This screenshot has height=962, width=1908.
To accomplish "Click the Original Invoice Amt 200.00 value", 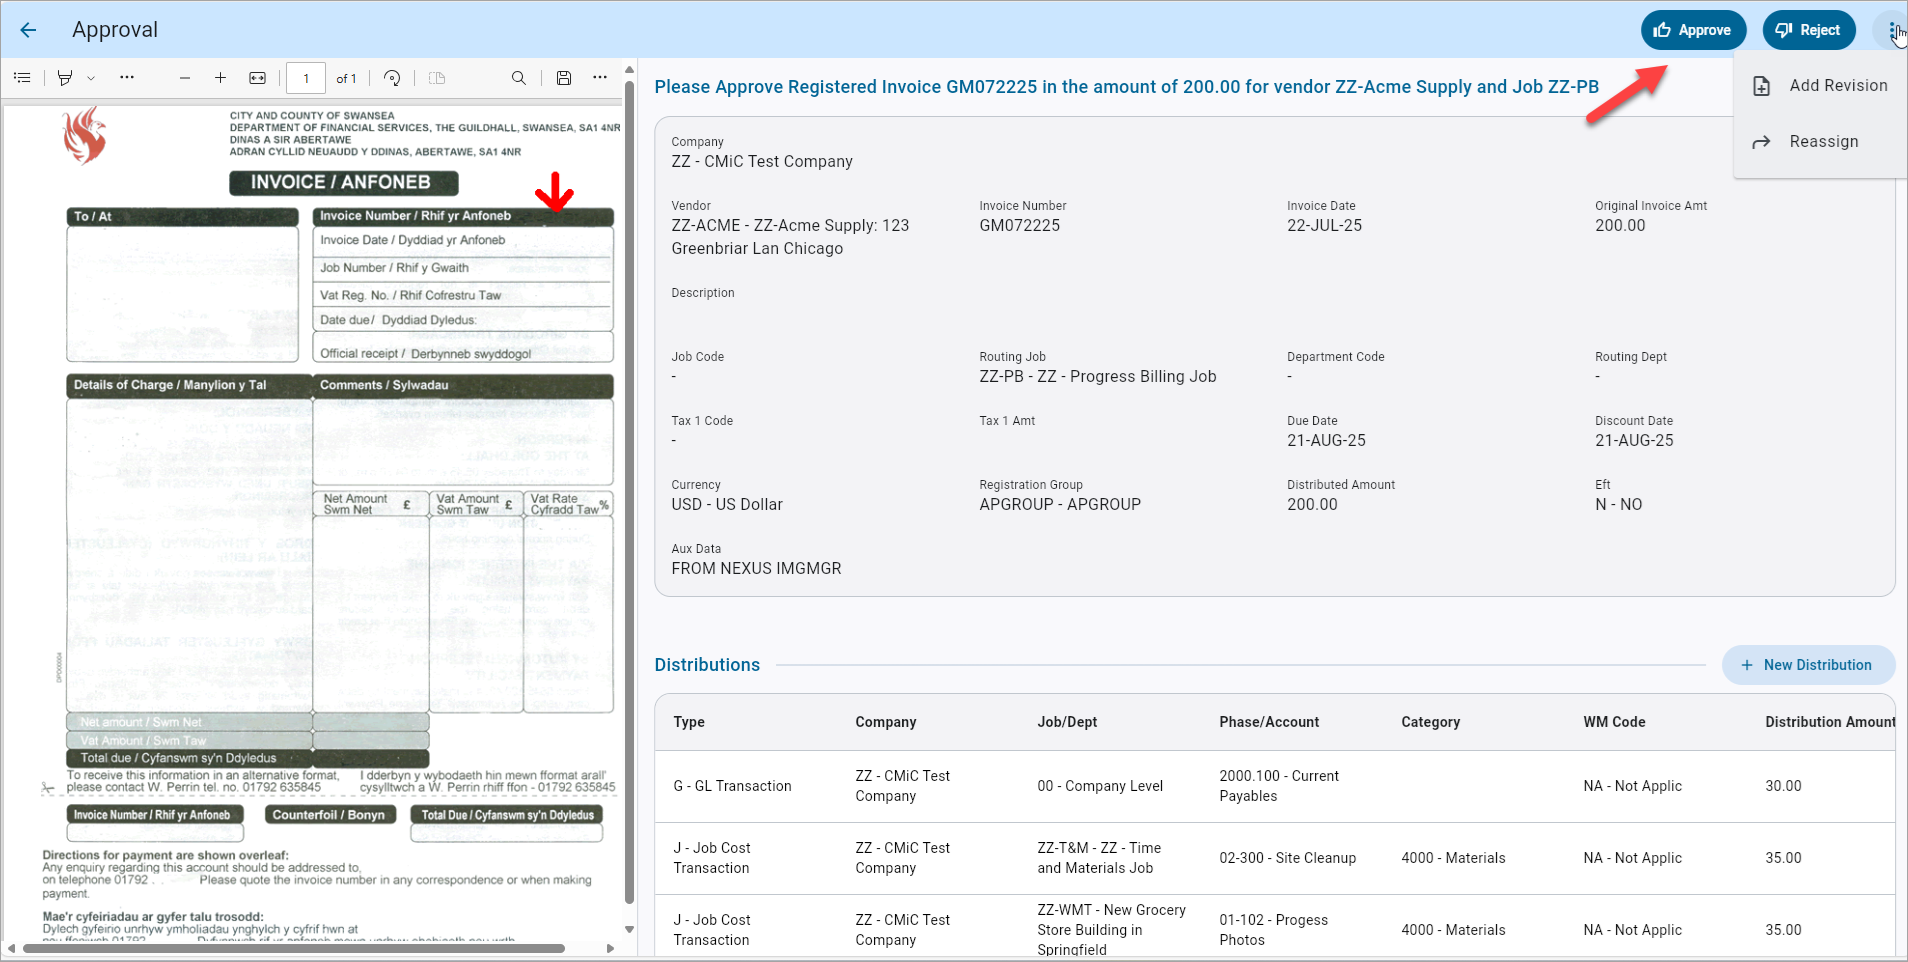I will (1620, 226).
